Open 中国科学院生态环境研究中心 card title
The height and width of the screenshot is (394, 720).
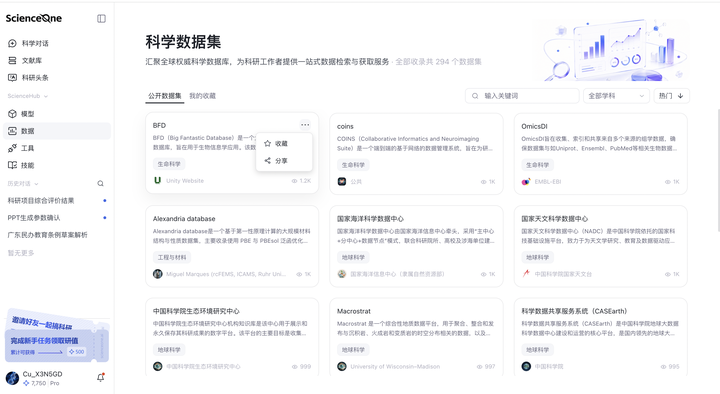coord(196,311)
